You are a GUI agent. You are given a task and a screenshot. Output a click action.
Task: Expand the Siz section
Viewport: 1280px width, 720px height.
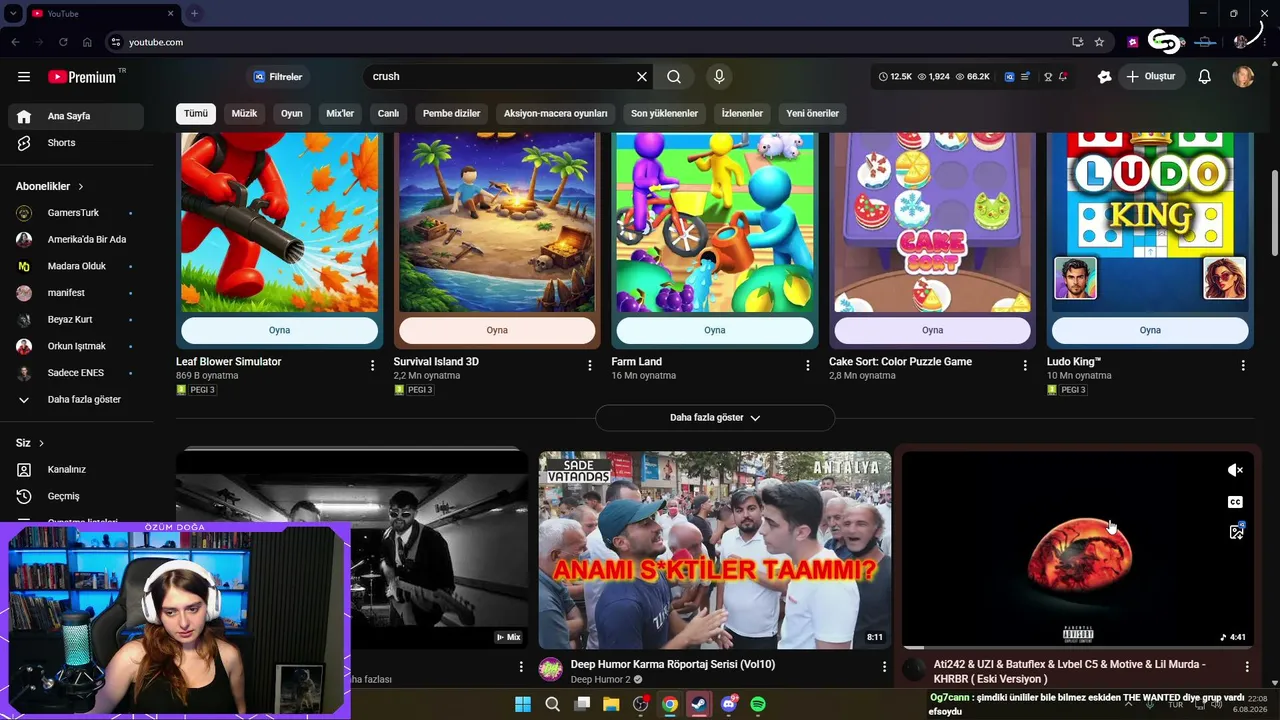coord(30,443)
